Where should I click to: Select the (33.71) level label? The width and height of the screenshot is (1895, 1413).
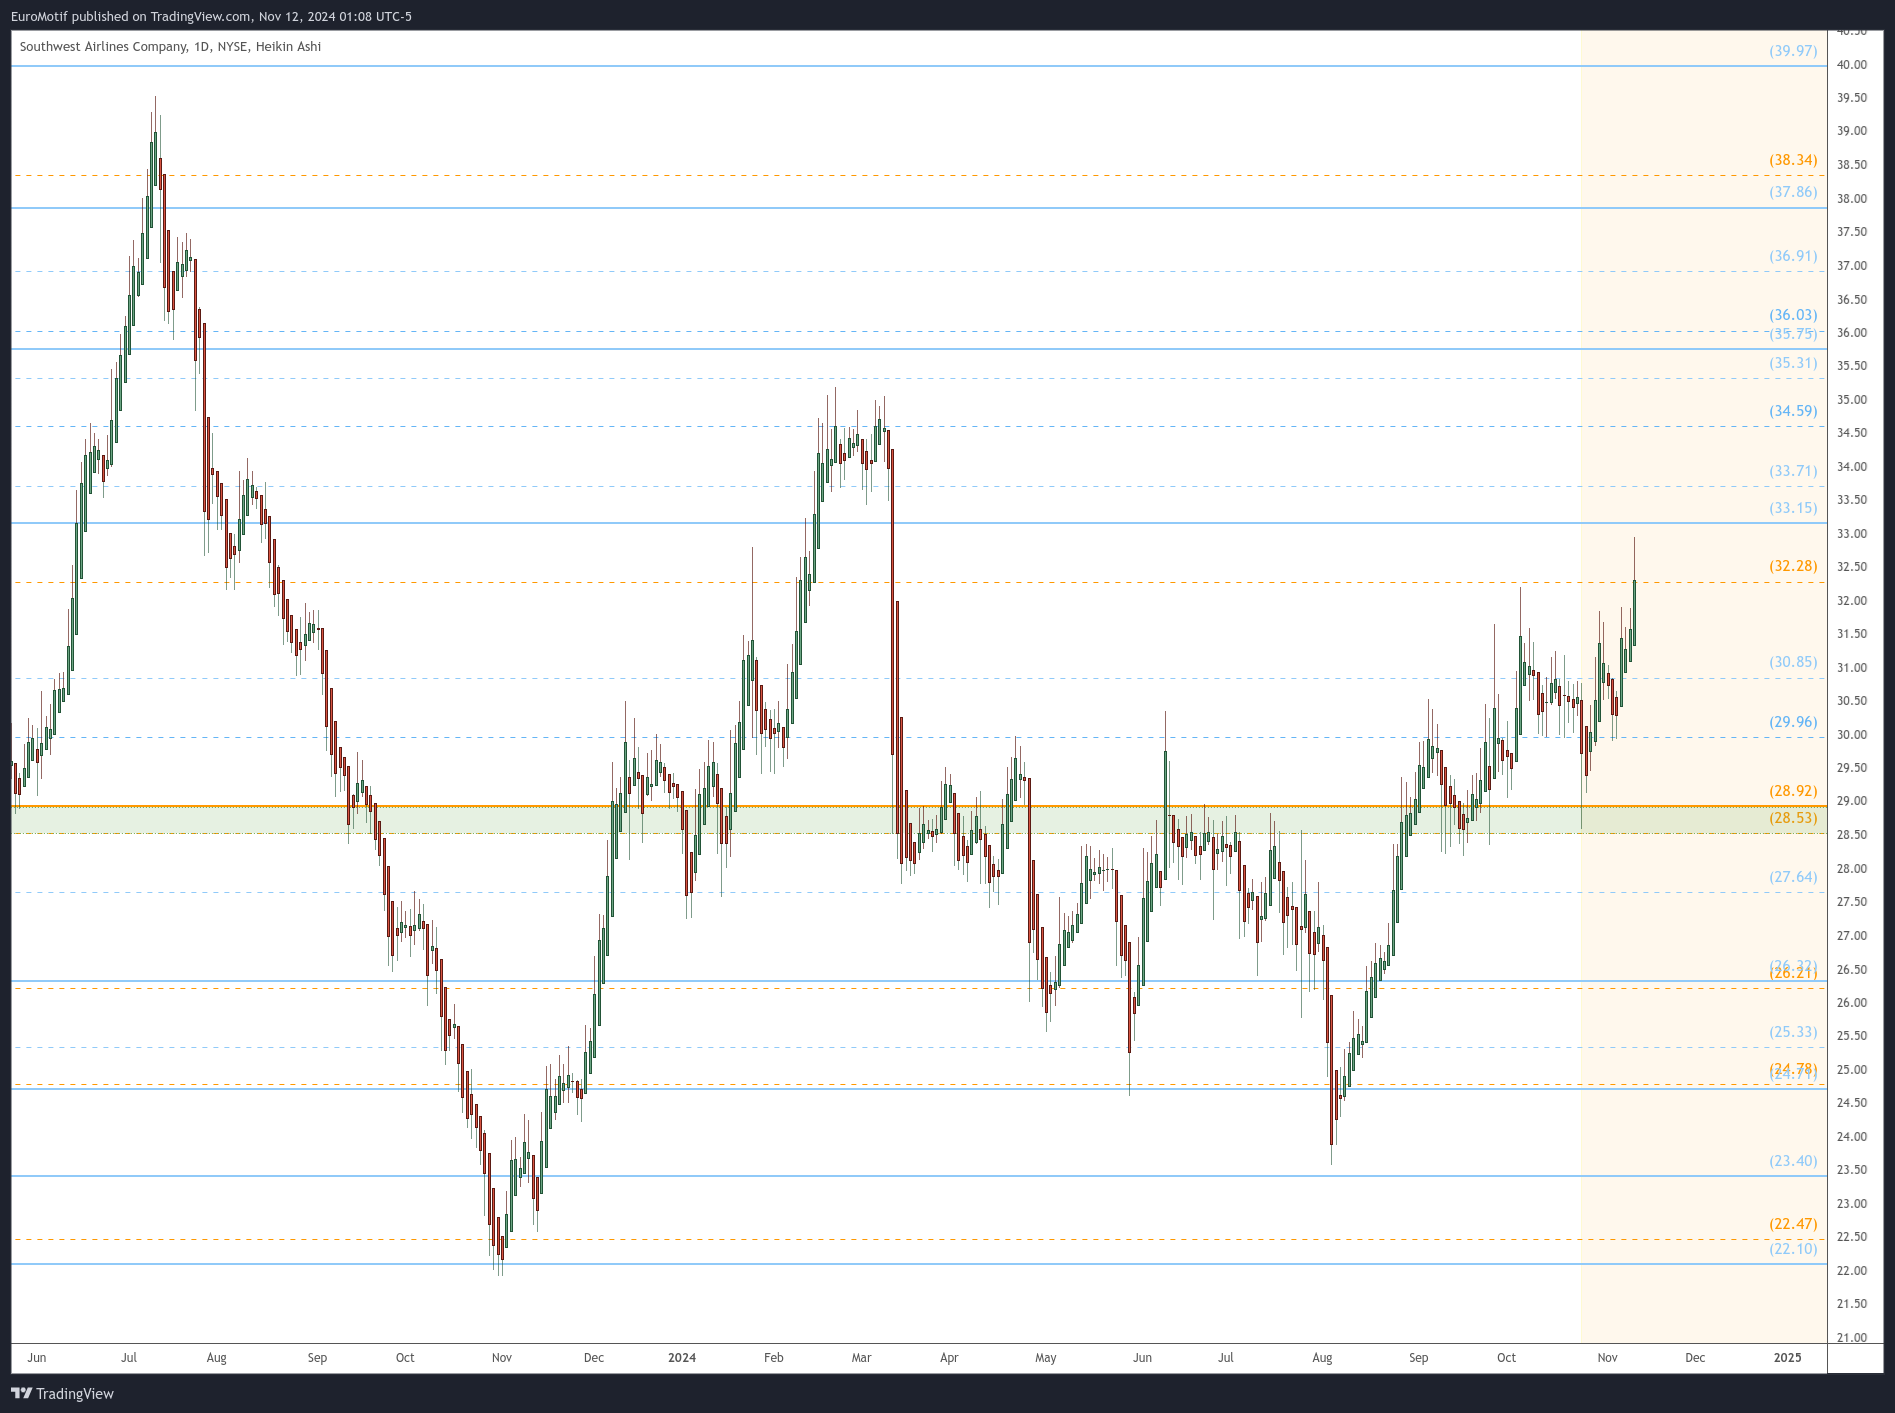(1793, 471)
